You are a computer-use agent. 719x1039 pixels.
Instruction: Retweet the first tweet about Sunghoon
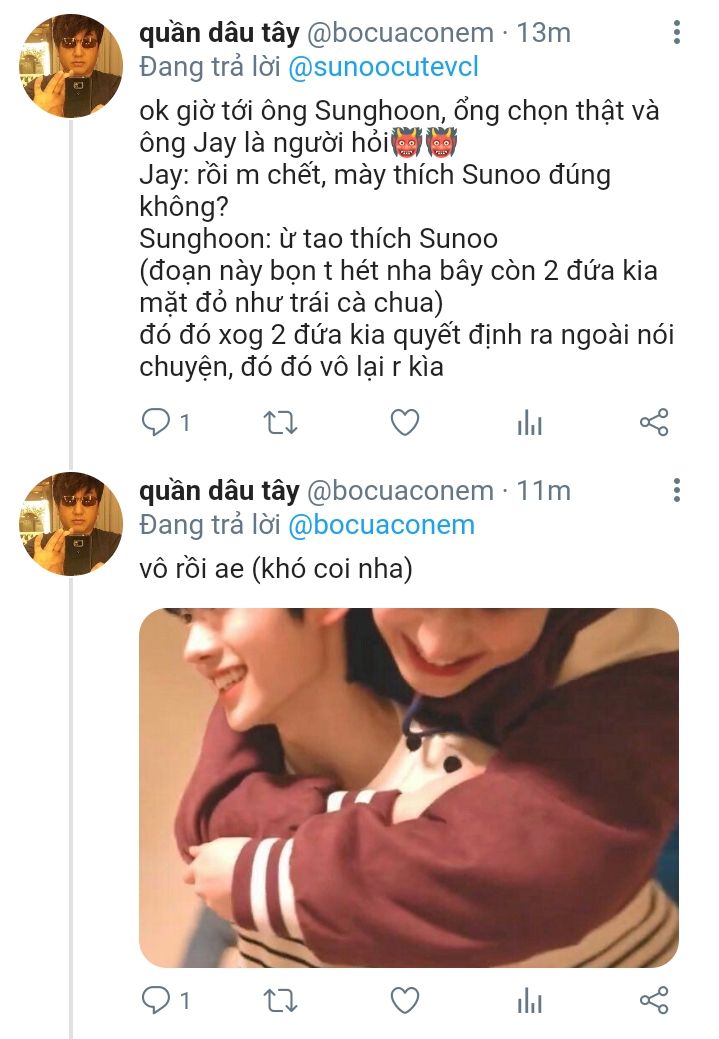pyautogui.click(x=279, y=423)
